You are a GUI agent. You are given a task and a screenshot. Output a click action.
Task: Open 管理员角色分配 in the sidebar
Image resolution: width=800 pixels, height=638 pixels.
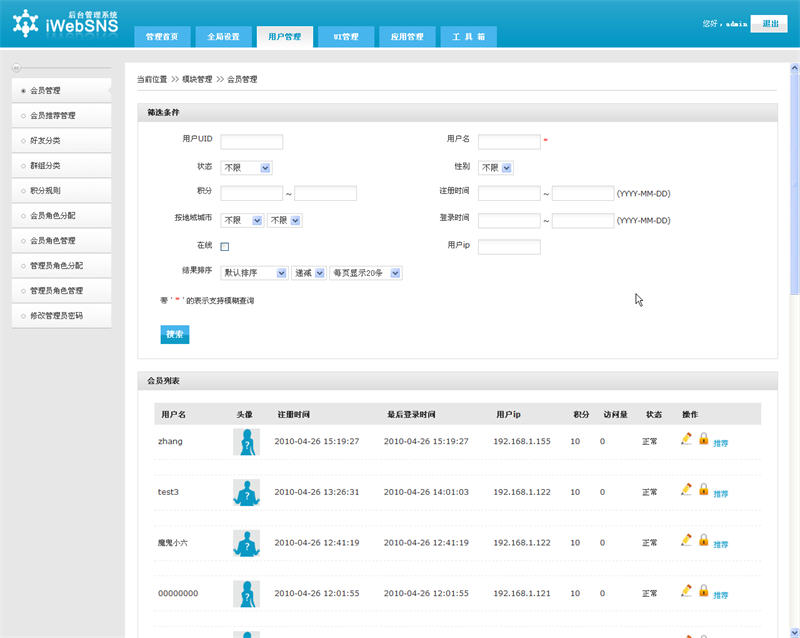click(61, 265)
